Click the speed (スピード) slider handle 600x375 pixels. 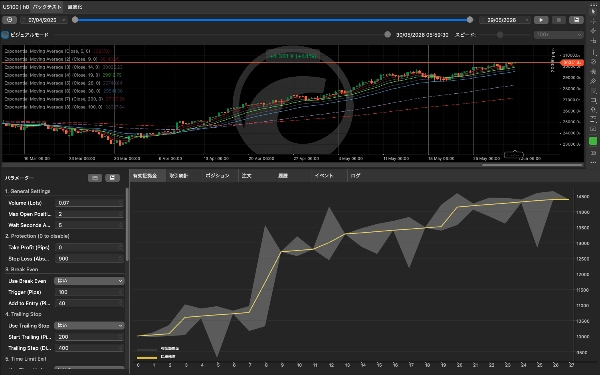[500, 35]
